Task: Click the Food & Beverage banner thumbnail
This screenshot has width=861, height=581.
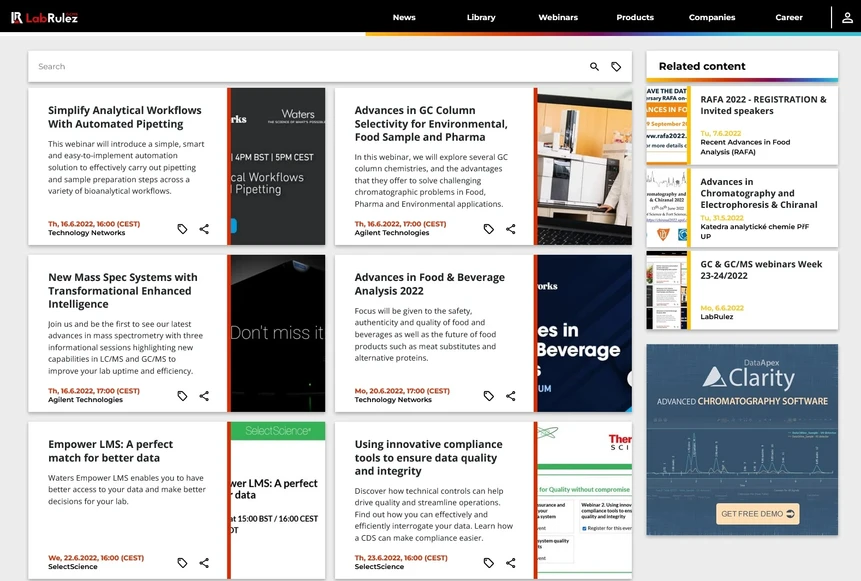Action: click(585, 333)
